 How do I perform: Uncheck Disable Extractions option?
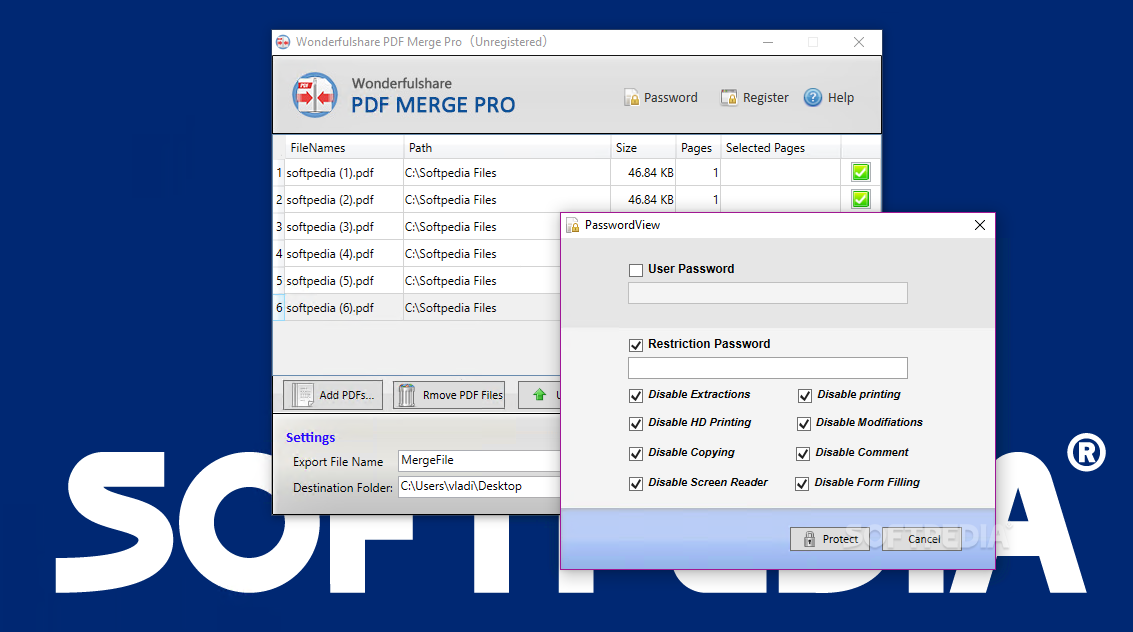(x=636, y=396)
